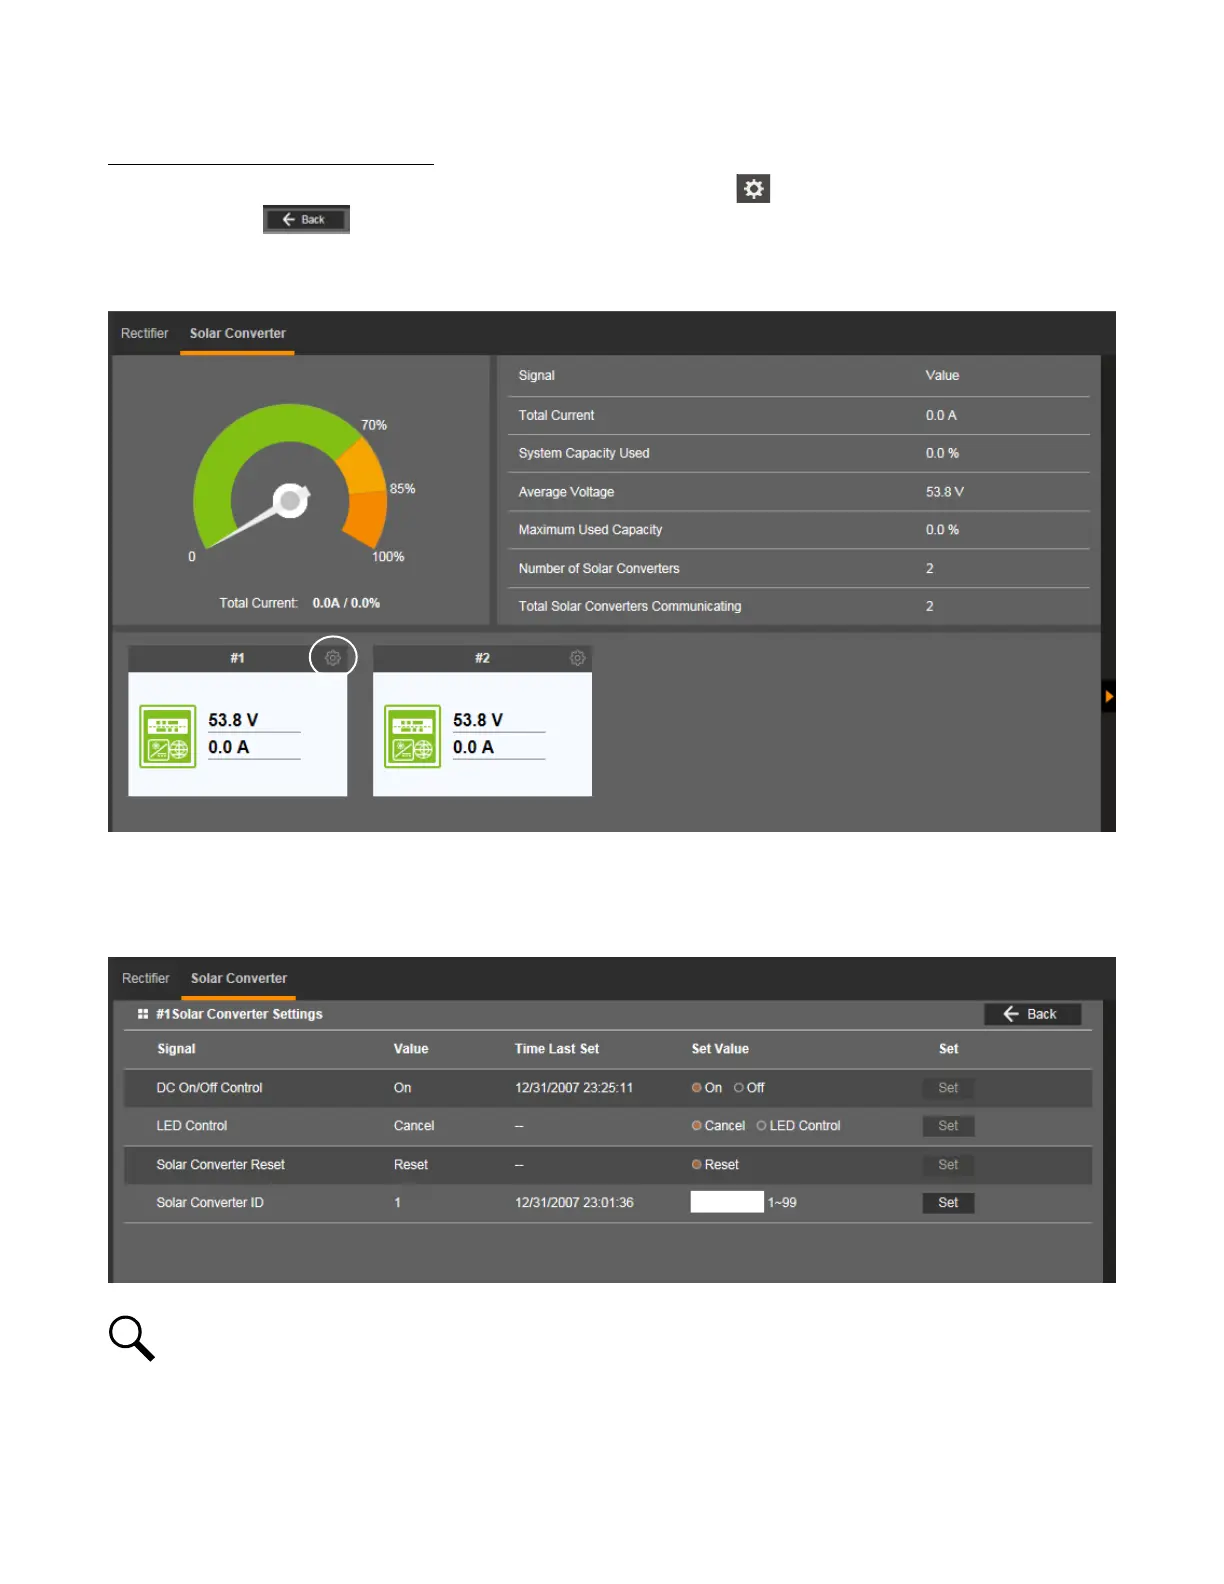Switch to Solar Converter tab in upper panel

(x=238, y=333)
